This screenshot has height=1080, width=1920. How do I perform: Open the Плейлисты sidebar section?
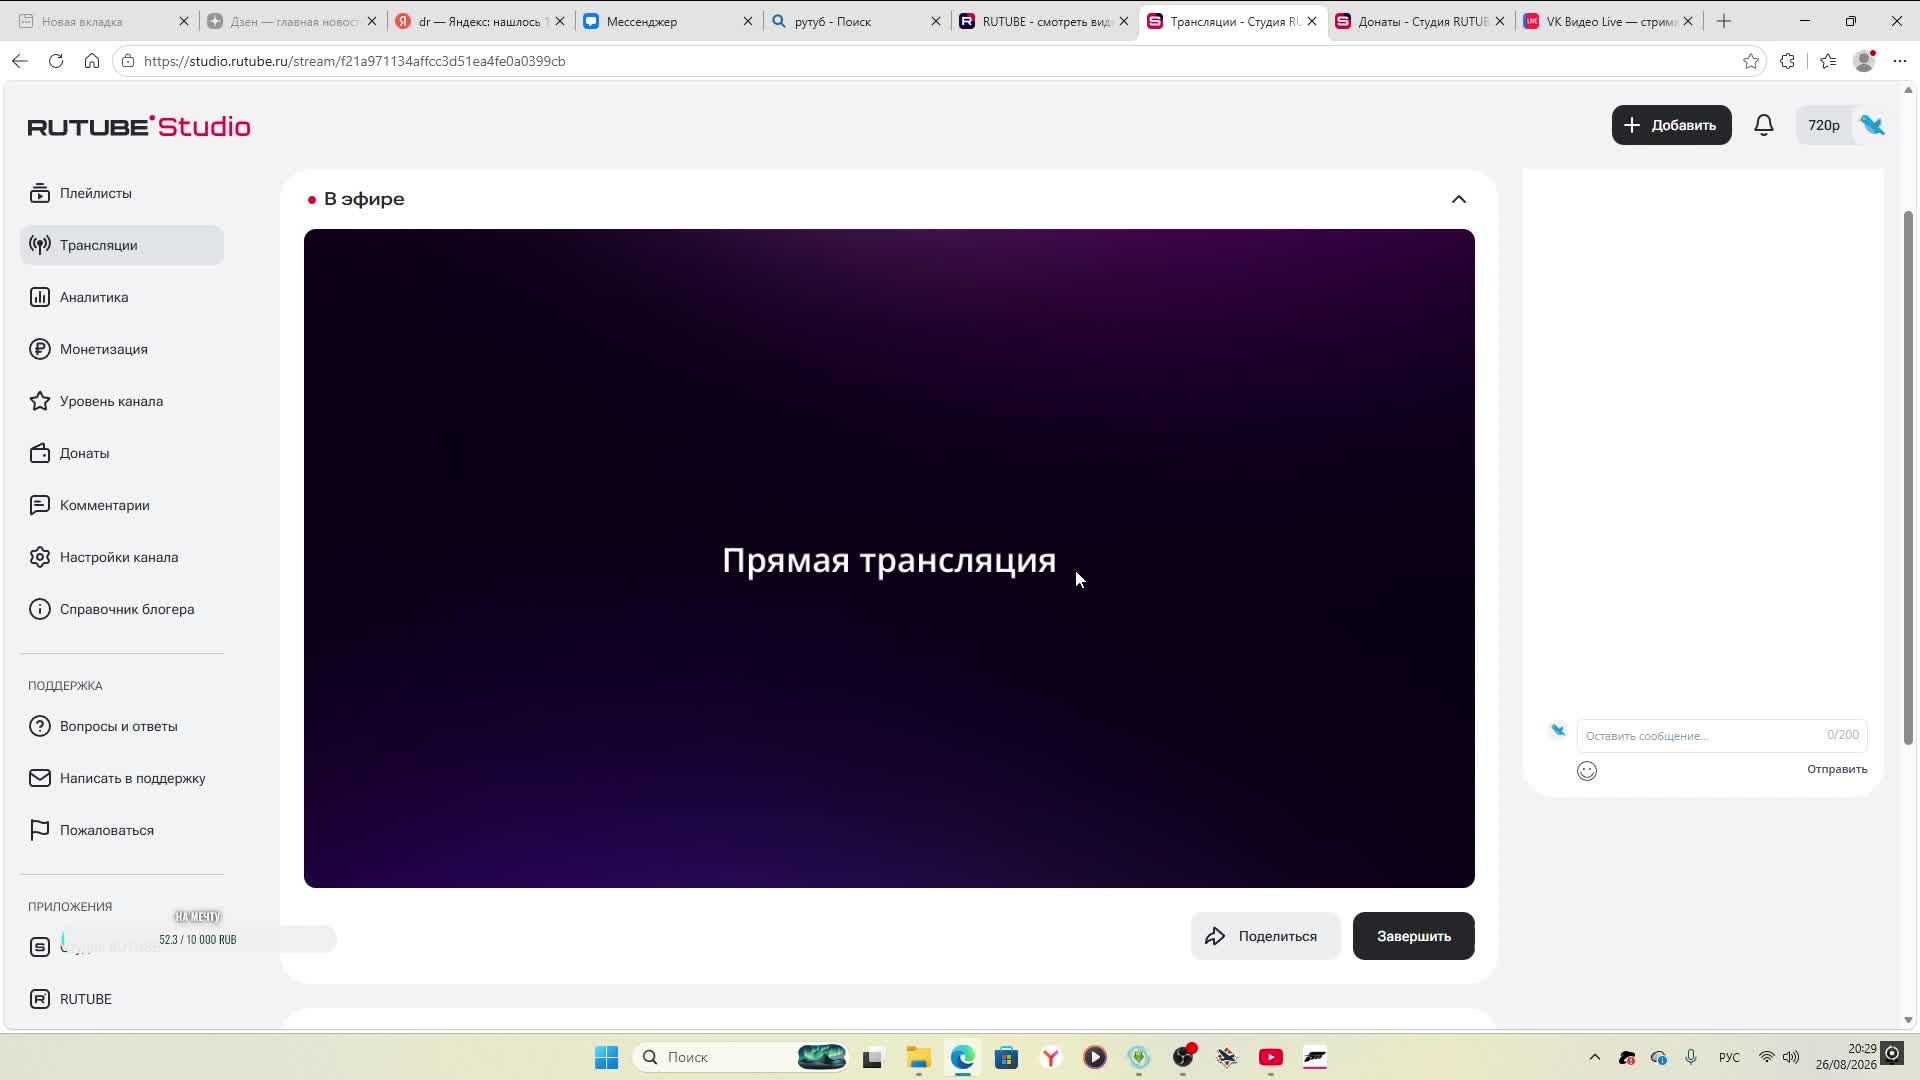pos(122,193)
